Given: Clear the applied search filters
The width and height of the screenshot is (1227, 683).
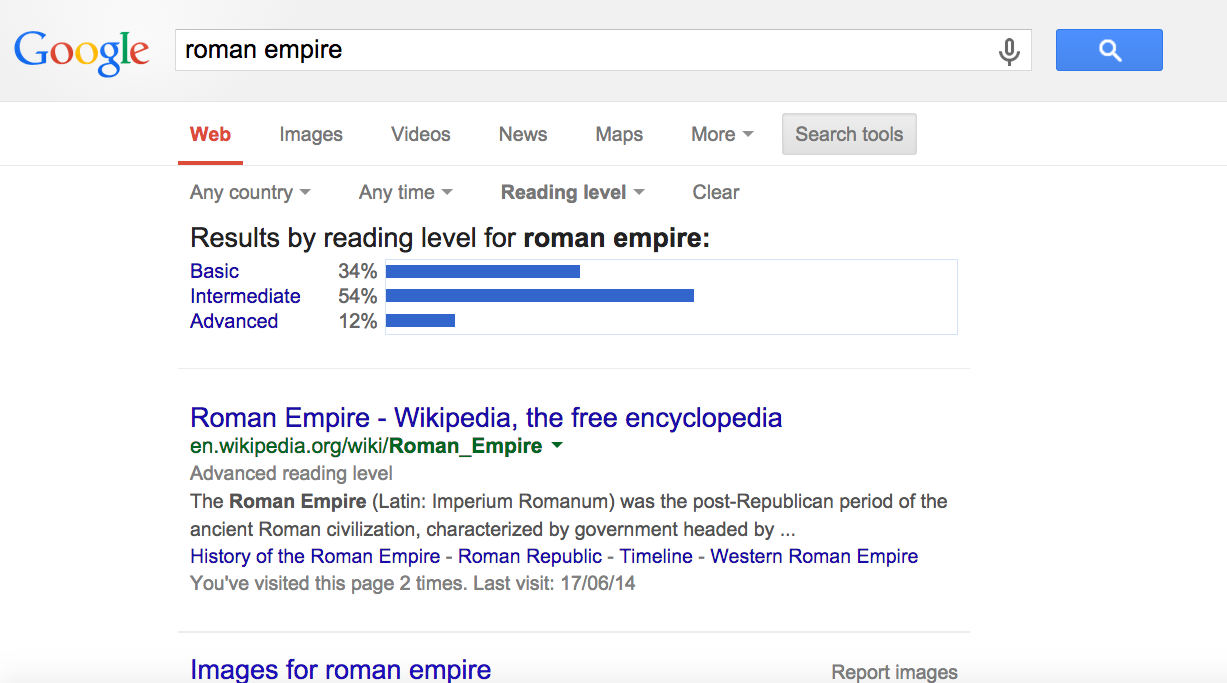Looking at the screenshot, I should (x=716, y=192).
